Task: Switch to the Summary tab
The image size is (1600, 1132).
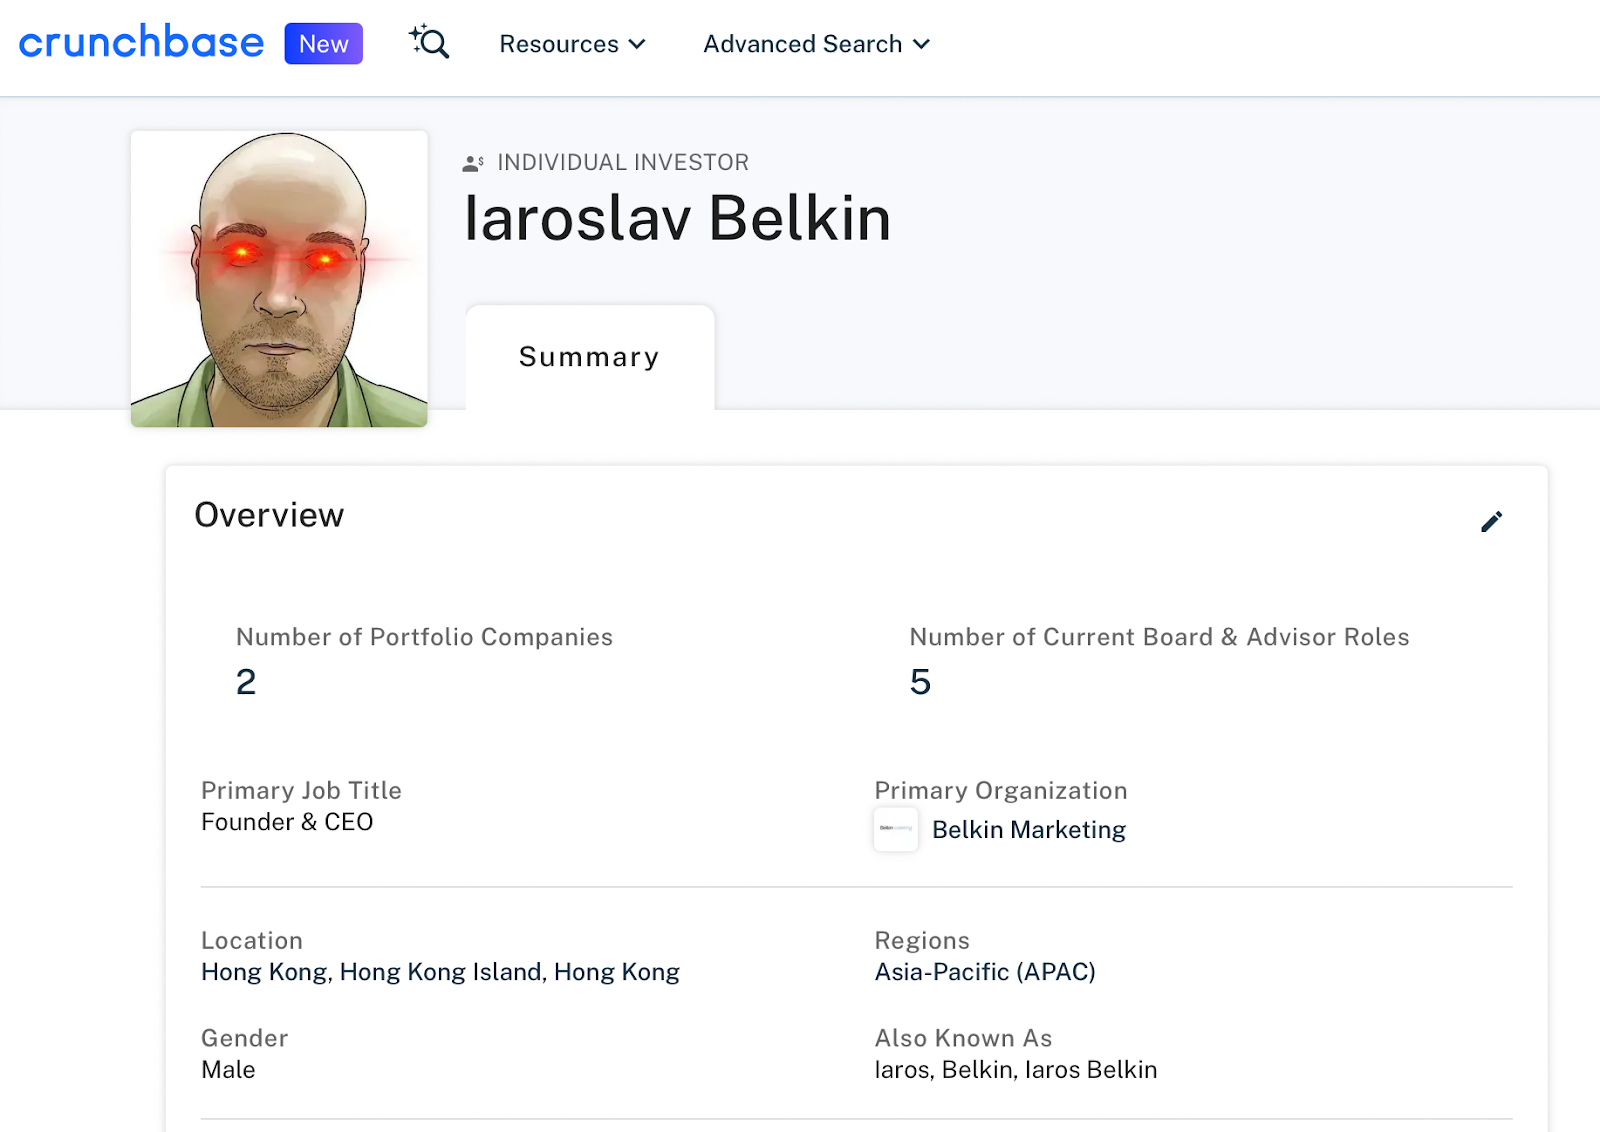Action: point(588,356)
